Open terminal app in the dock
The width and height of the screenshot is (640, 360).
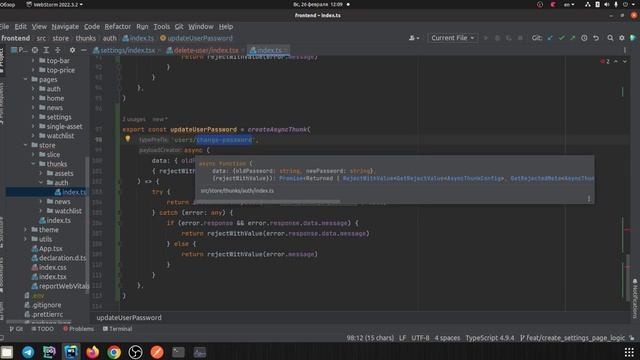(x=178, y=352)
